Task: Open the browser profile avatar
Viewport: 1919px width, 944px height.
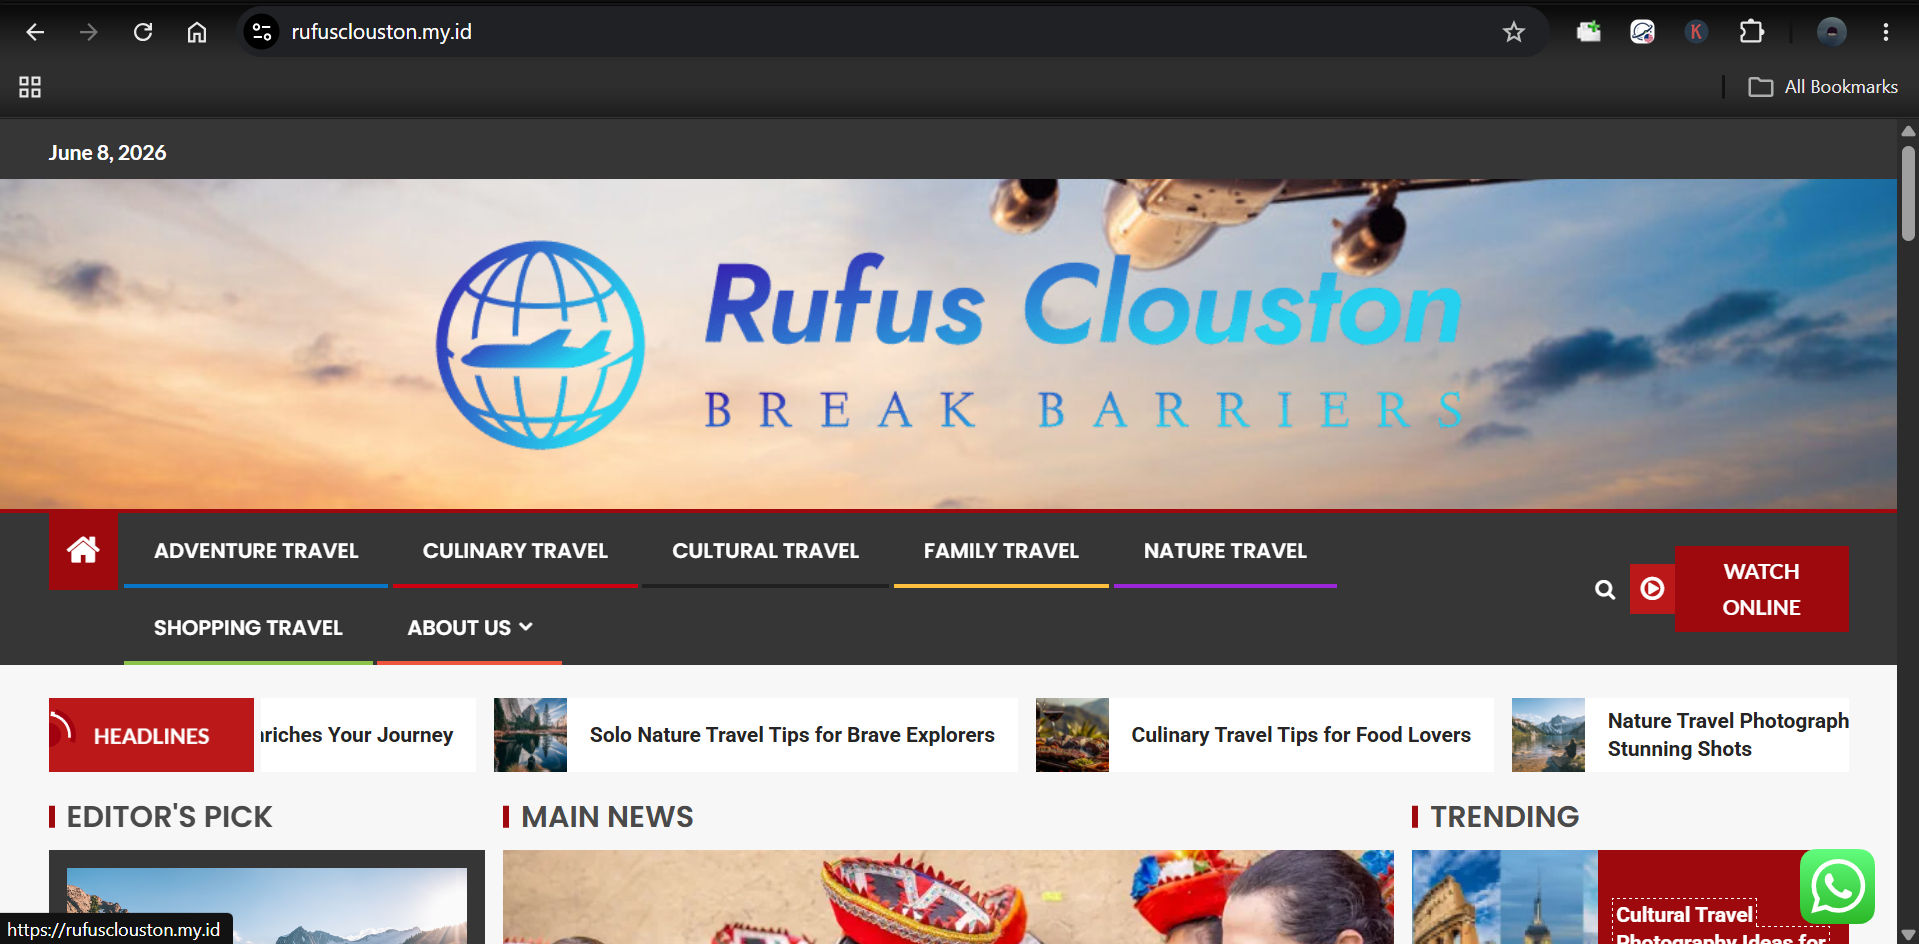Action: (x=1831, y=32)
